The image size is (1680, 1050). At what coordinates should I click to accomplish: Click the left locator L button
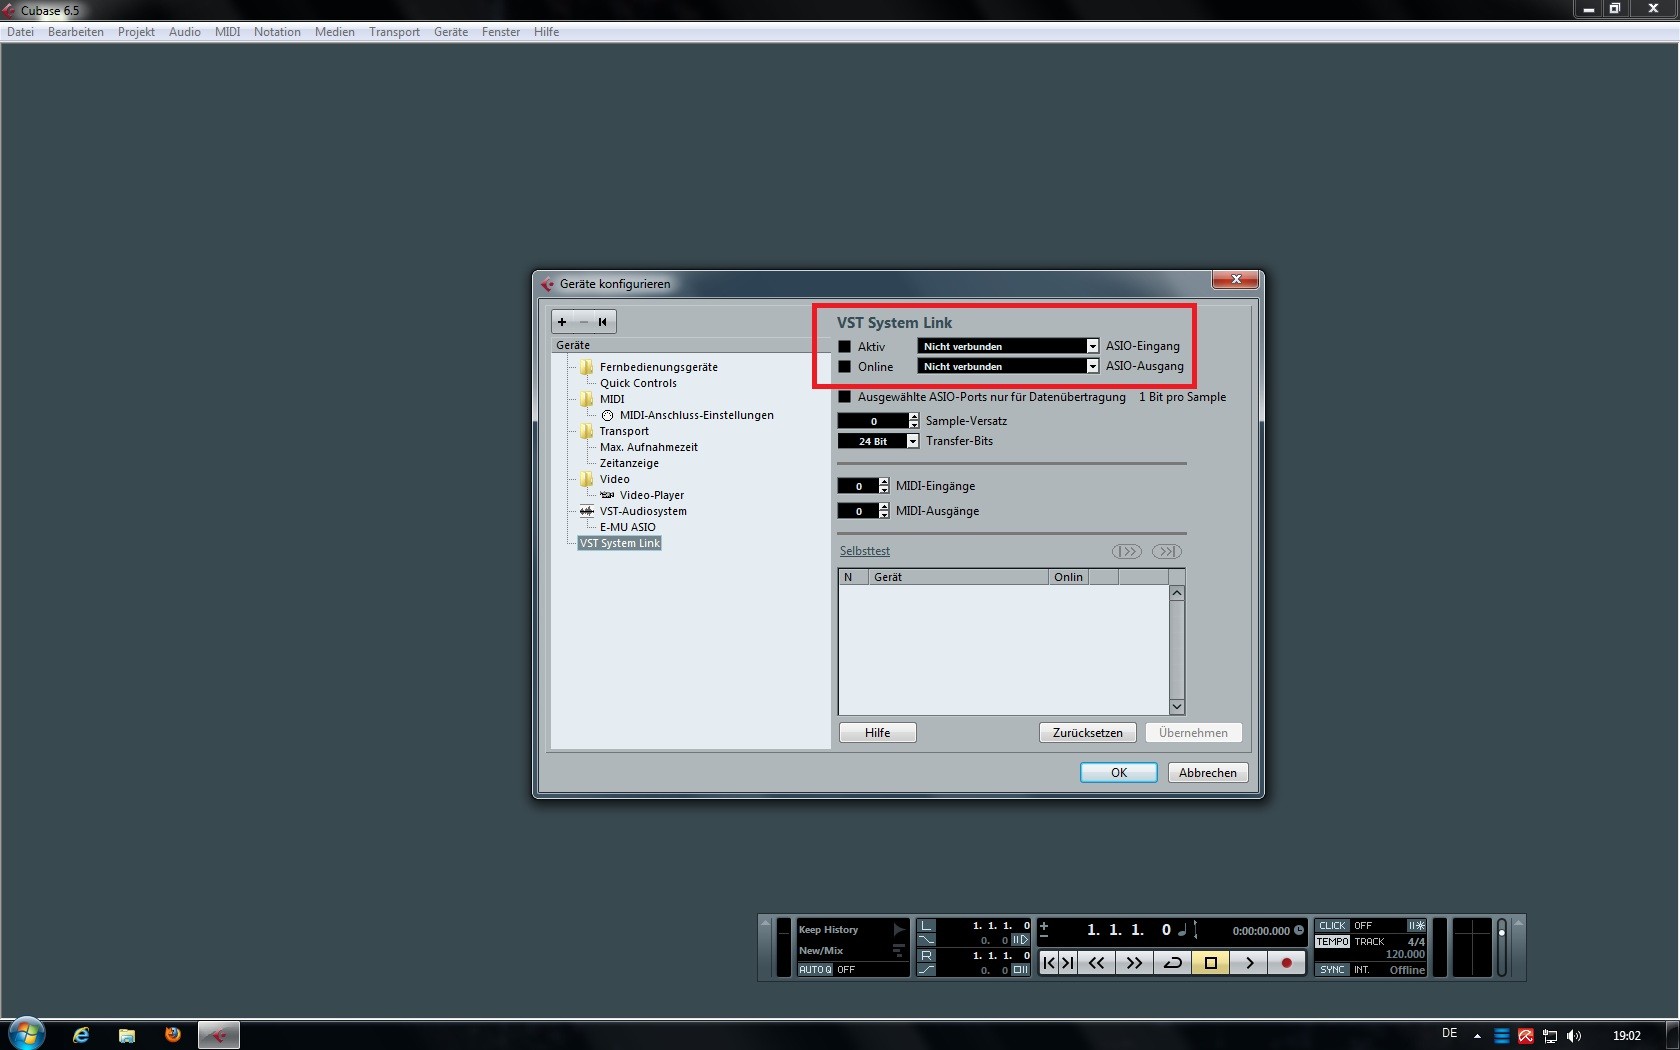point(926,926)
